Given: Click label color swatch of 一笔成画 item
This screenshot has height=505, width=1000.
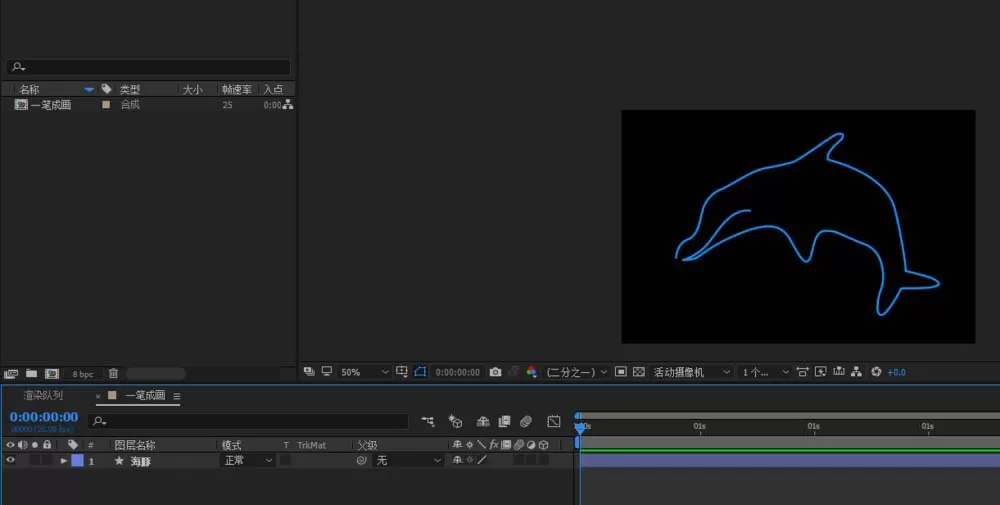Looking at the screenshot, I should click(x=106, y=105).
